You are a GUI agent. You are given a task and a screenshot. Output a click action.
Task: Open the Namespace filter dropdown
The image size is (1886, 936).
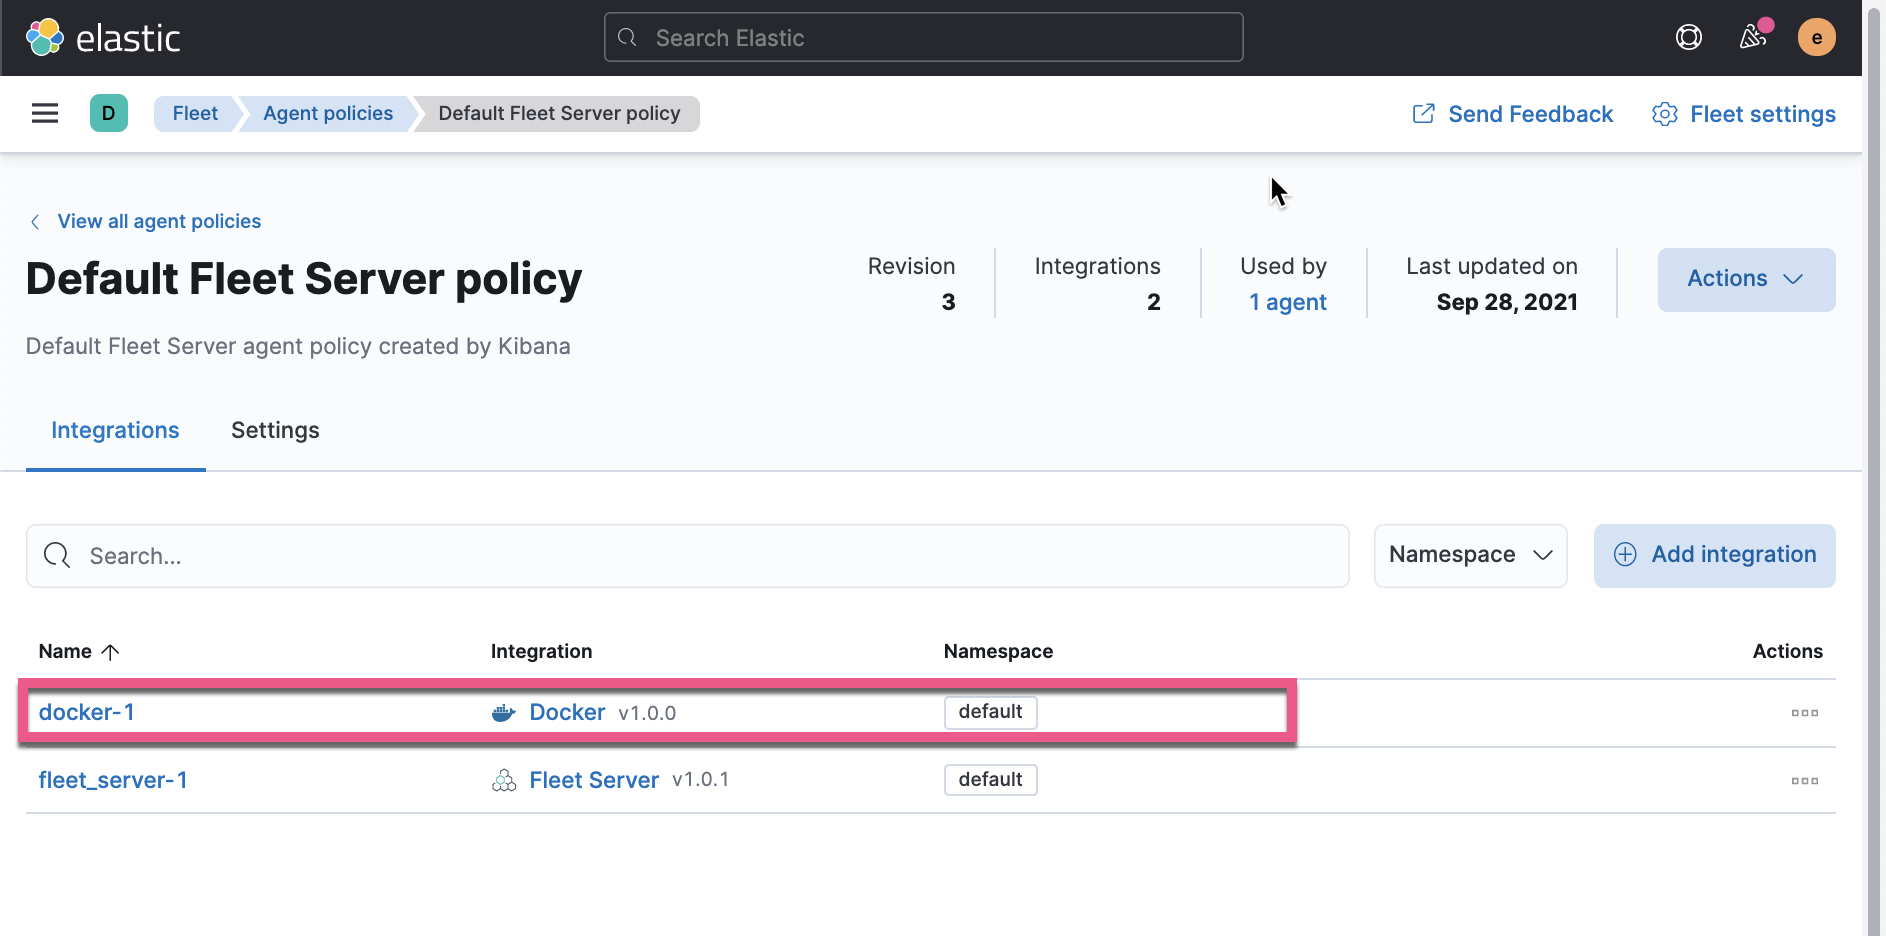pos(1469,555)
